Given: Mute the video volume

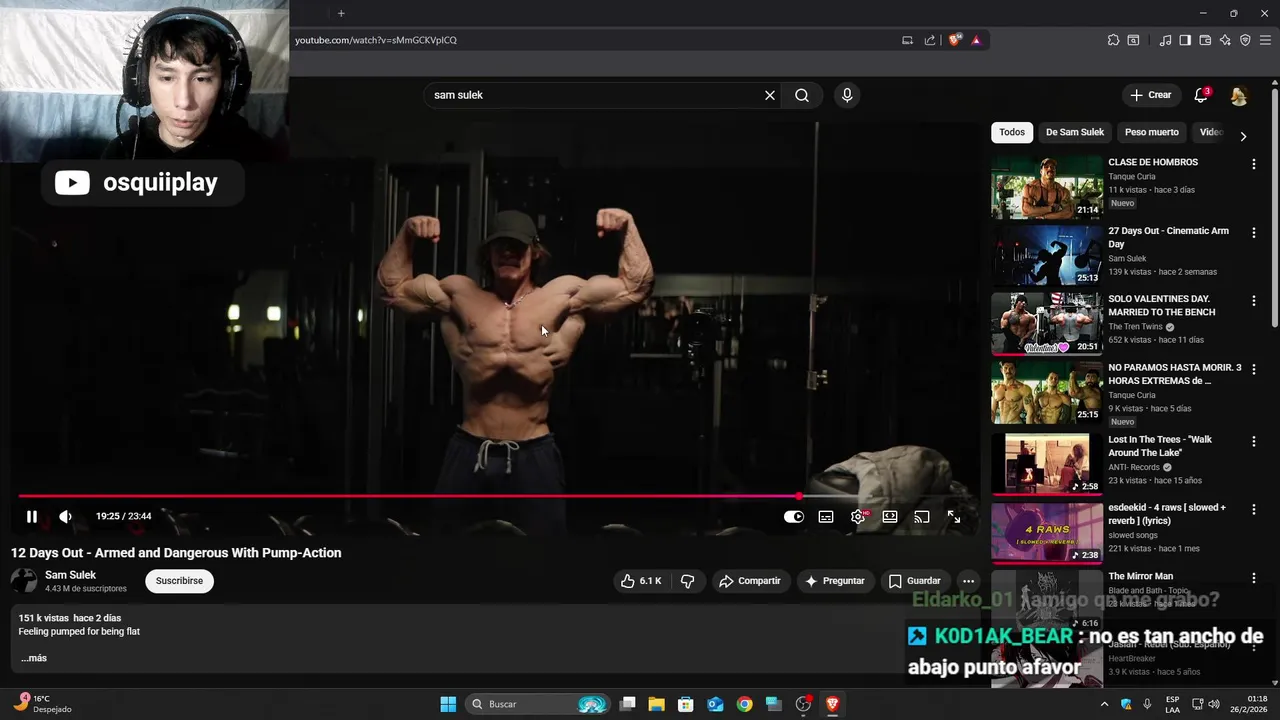Looking at the screenshot, I should (66, 516).
